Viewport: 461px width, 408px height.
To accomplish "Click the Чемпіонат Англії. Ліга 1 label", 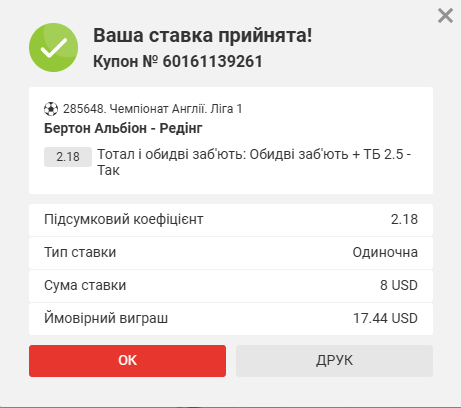I will (176, 109).
